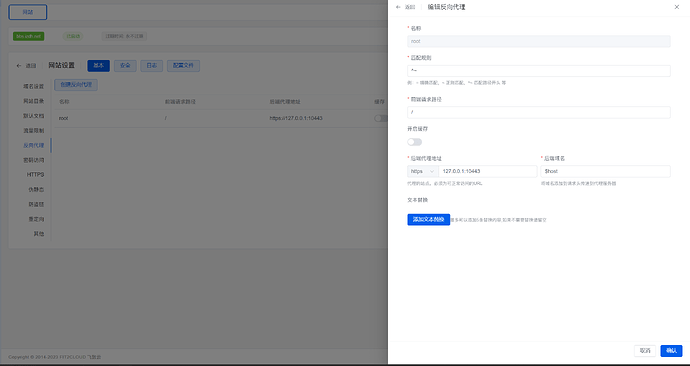Switch to the 基本 tab
The image size is (690, 366).
(x=99, y=66)
